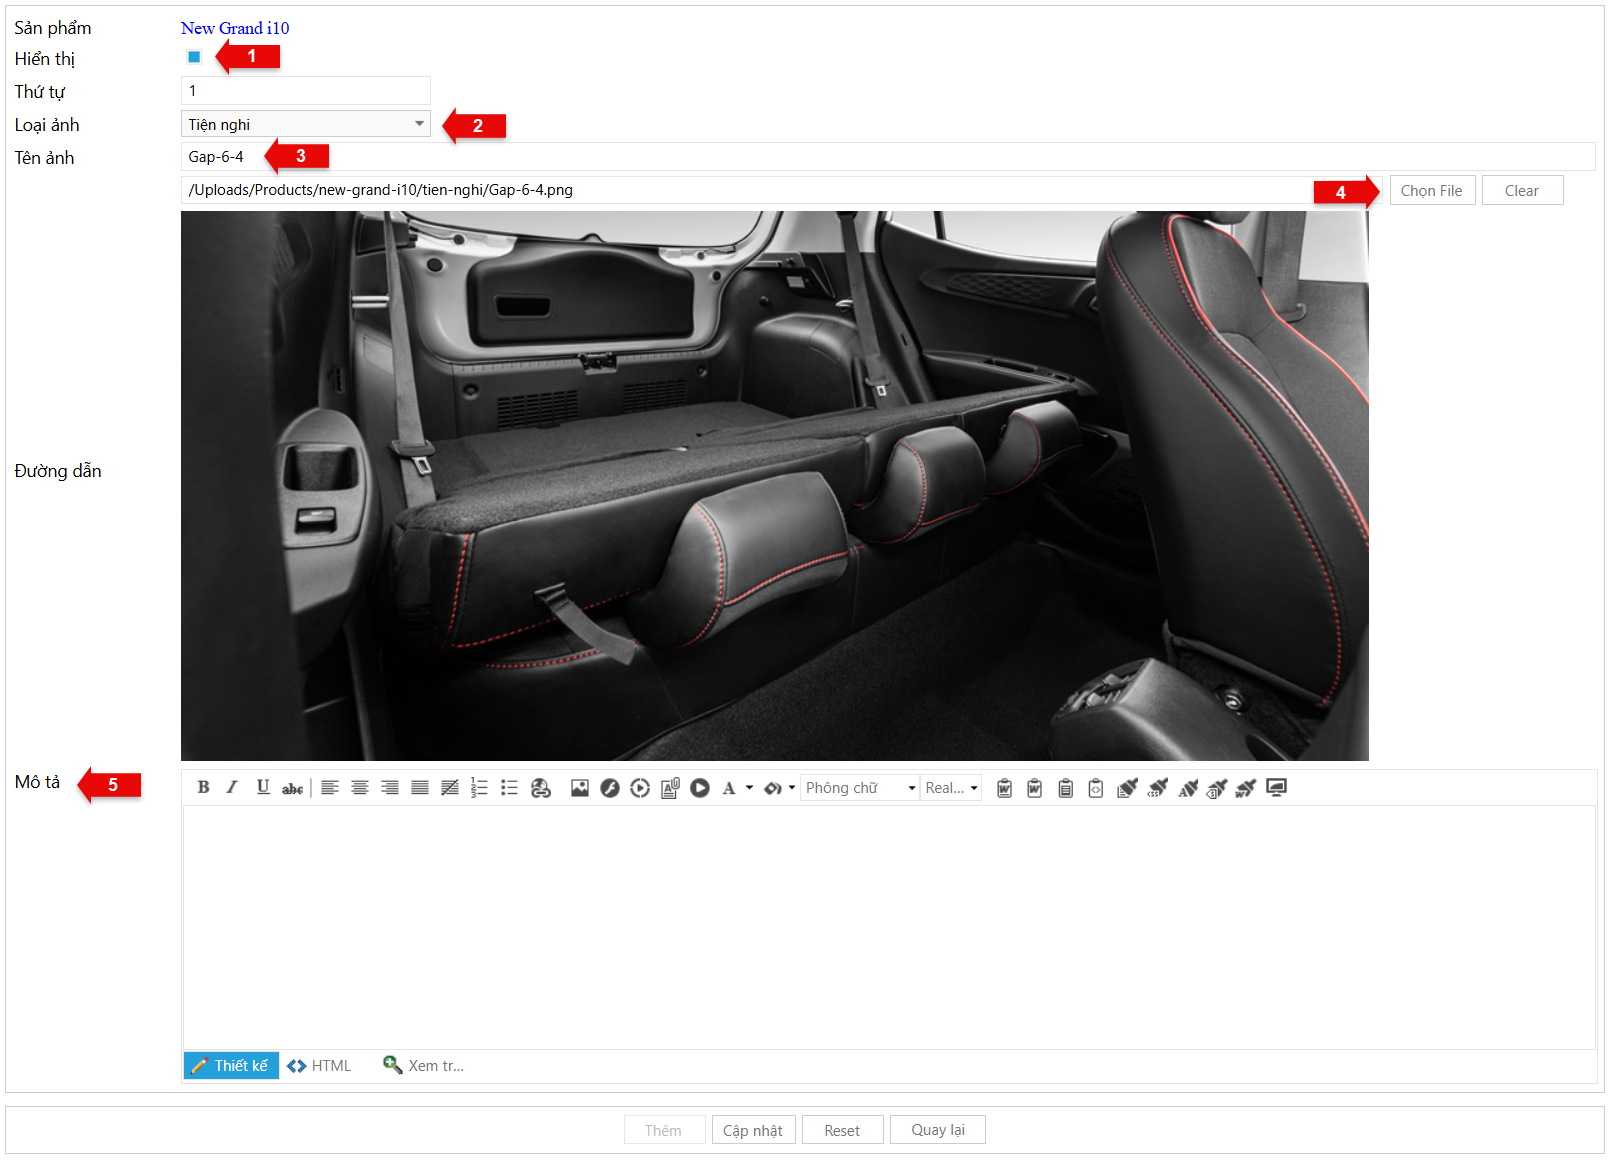1612x1160 pixels.
Task: Open the New Grand i10 product link
Action: [235, 28]
